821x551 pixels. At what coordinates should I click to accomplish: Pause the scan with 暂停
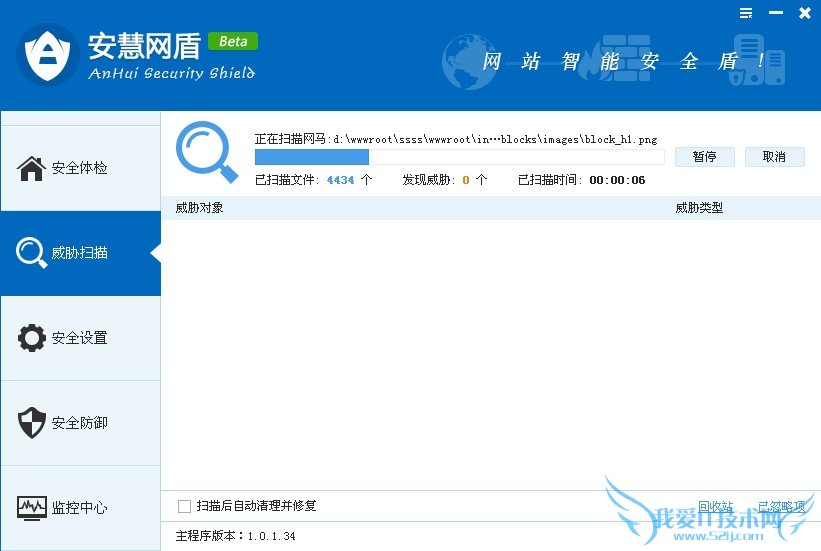[x=705, y=157]
